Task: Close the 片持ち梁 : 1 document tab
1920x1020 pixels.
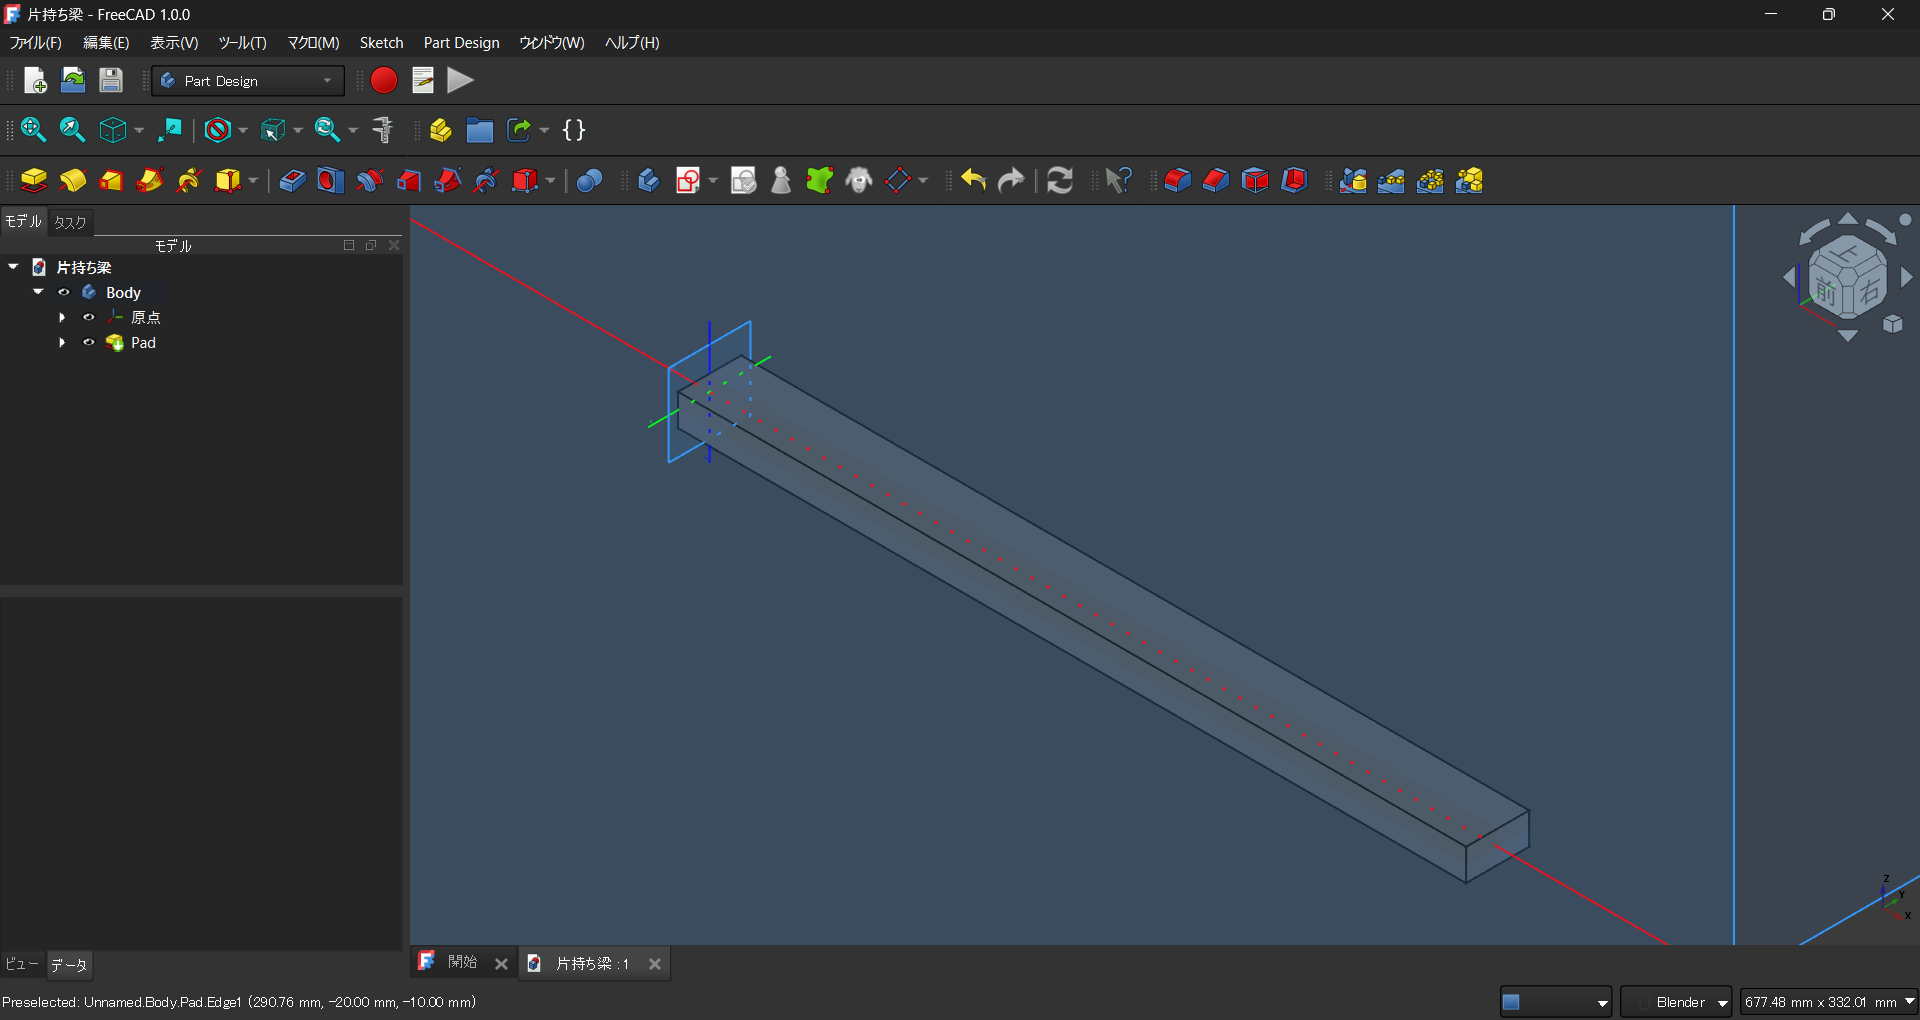Action: (655, 964)
